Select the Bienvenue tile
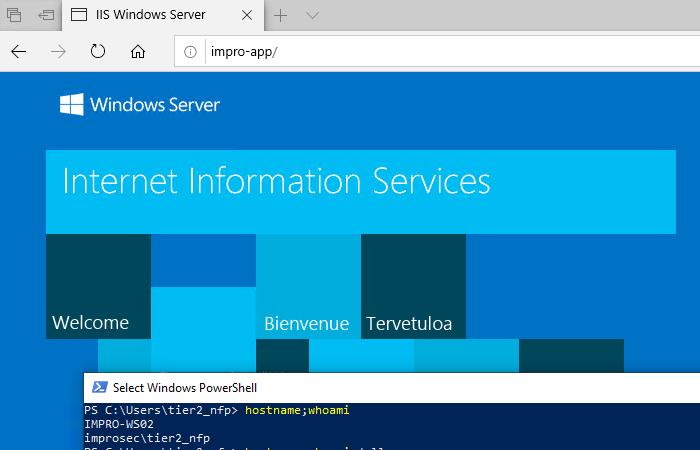Screen dimensions: 700x450 click(x=308, y=286)
